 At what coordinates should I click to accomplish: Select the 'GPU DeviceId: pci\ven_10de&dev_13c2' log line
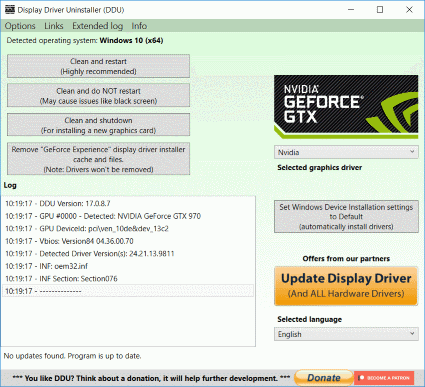tap(128, 229)
